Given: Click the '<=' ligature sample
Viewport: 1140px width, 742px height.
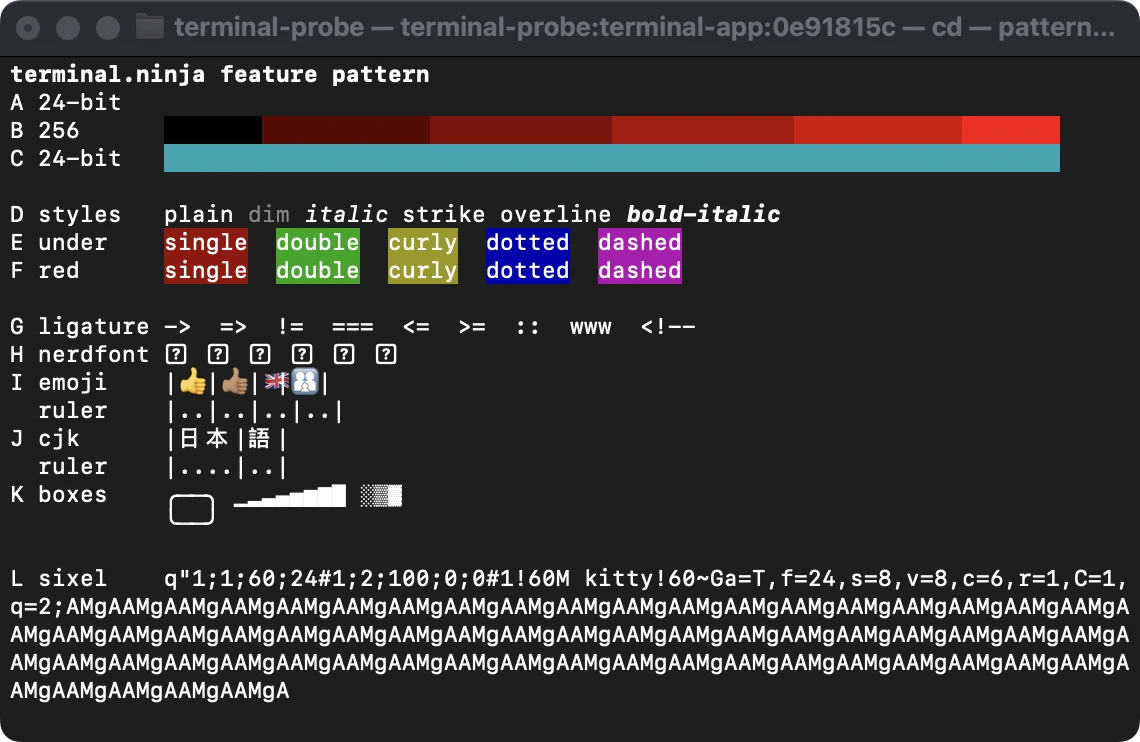Looking at the screenshot, I should coord(416,326).
